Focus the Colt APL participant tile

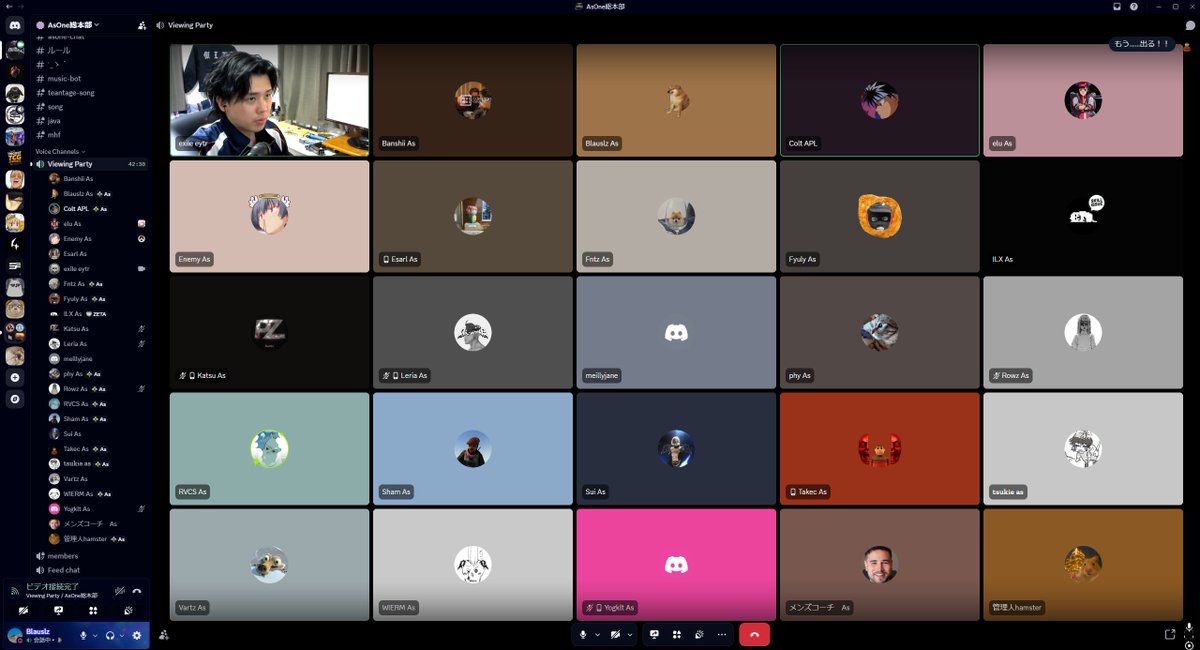[879, 100]
